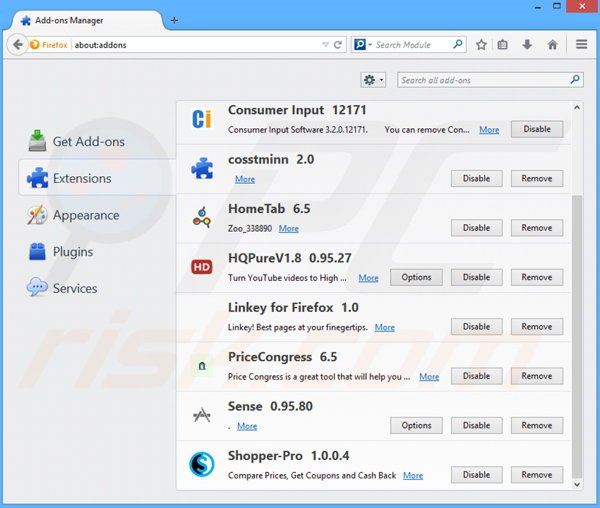
Task: Click the Consumer Input Ci icon
Action: [x=202, y=119]
